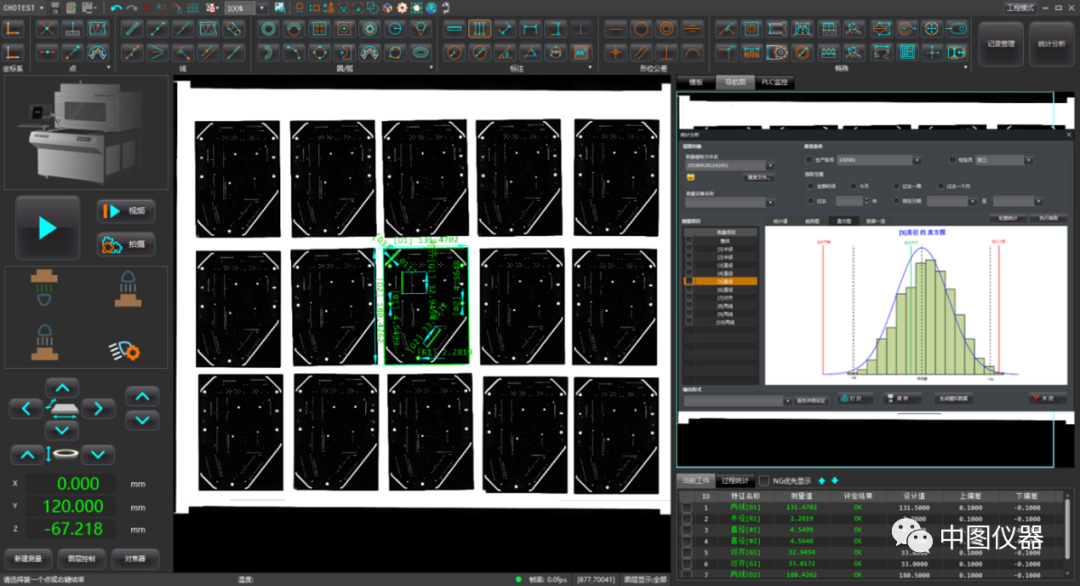This screenshot has height=586, width=1080.
Task: Click the settings gear in top toolbar
Action: (401, 8)
